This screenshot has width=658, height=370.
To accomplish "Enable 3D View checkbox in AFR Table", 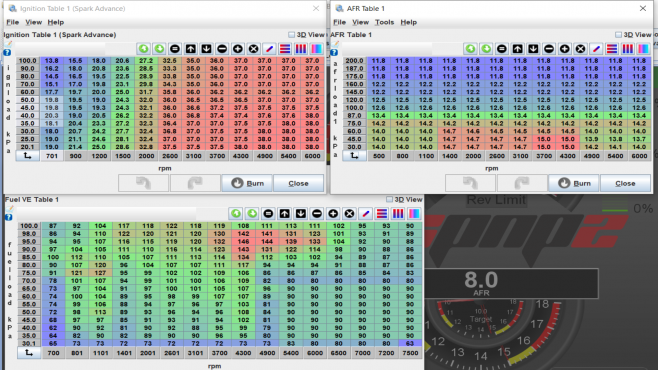I will (x=618, y=34).
